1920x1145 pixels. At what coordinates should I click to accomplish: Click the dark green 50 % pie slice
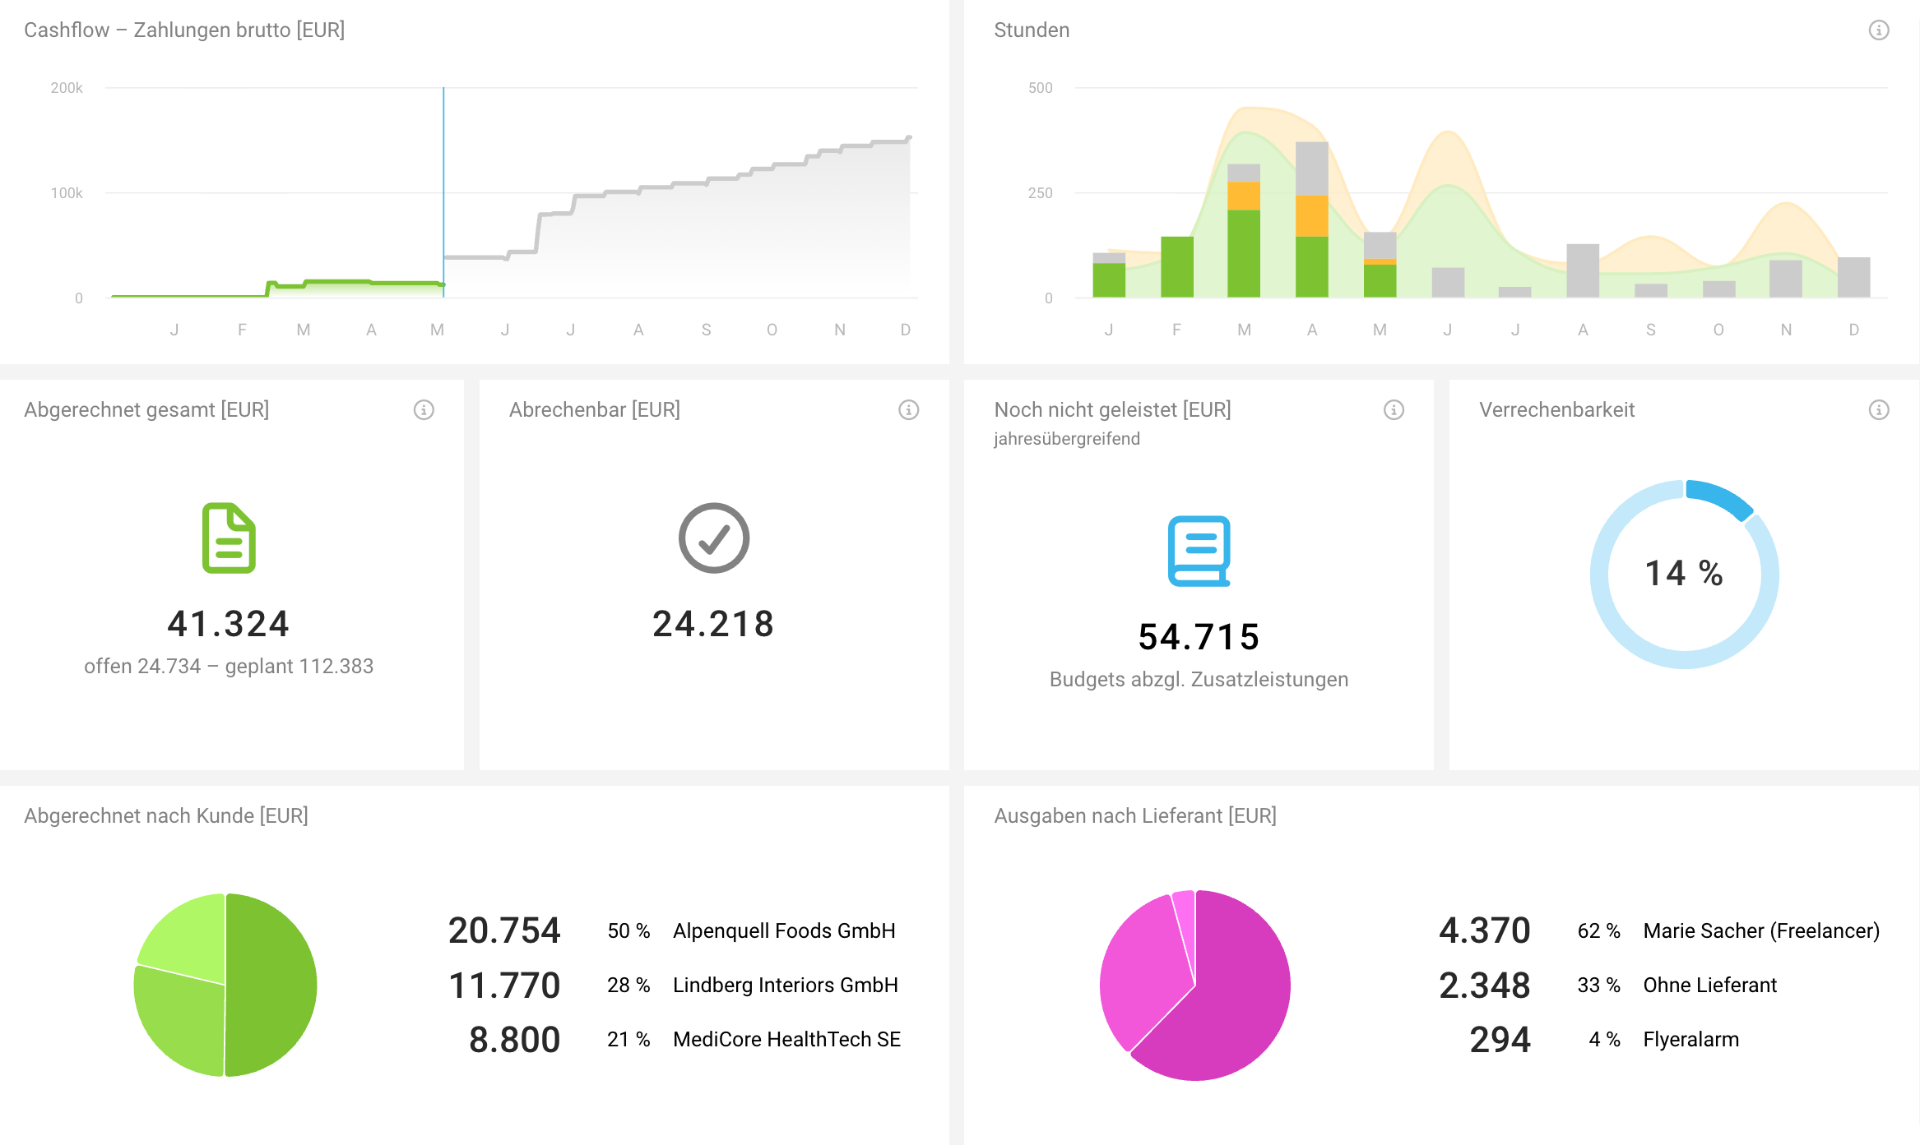point(272,985)
